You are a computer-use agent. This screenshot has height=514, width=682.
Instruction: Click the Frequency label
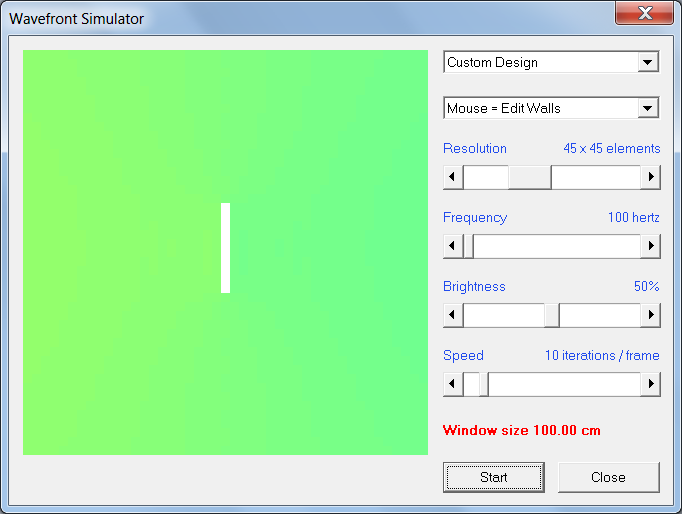click(475, 217)
